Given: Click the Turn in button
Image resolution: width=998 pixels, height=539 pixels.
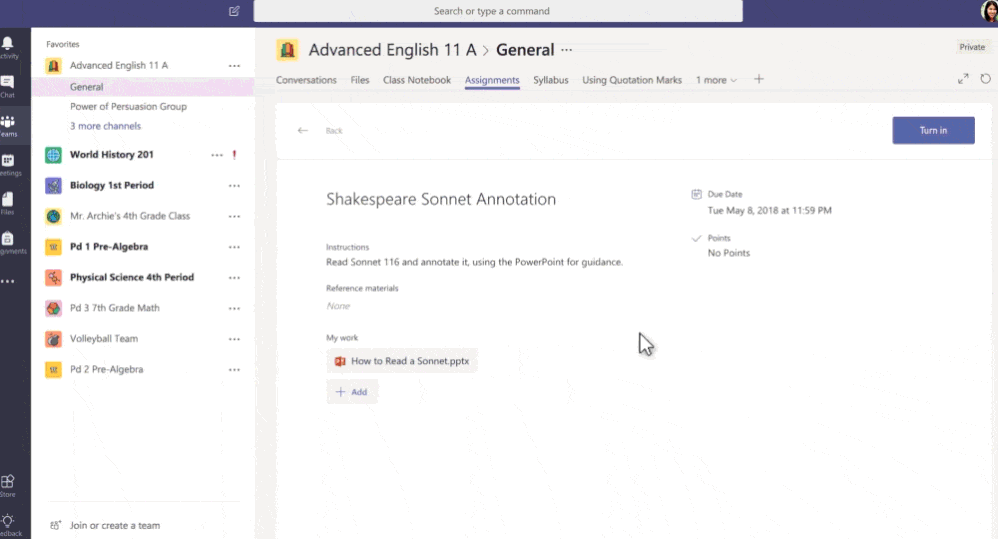Looking at the screenshot, I should click(x=933, y=130).
